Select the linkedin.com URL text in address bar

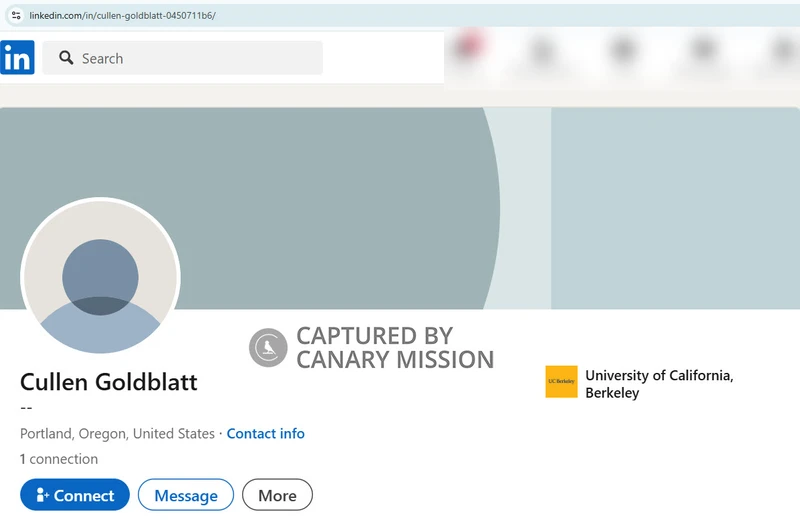coord(122,15)
